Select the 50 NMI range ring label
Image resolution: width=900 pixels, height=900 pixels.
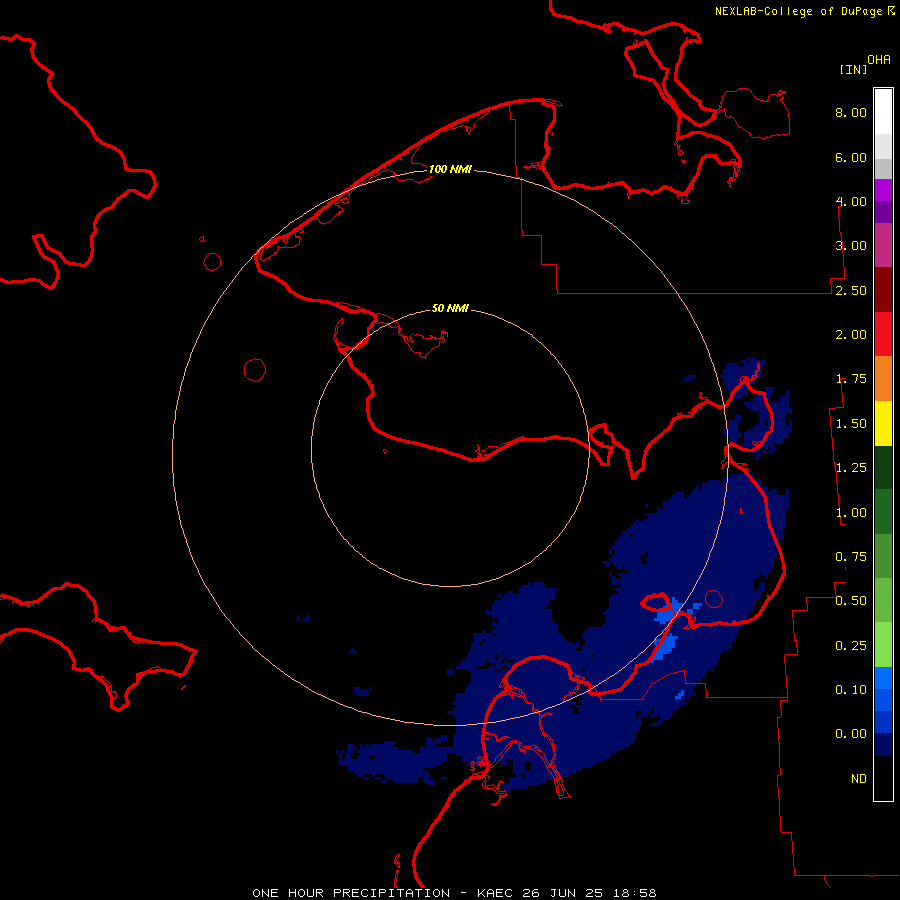point(450,308)
